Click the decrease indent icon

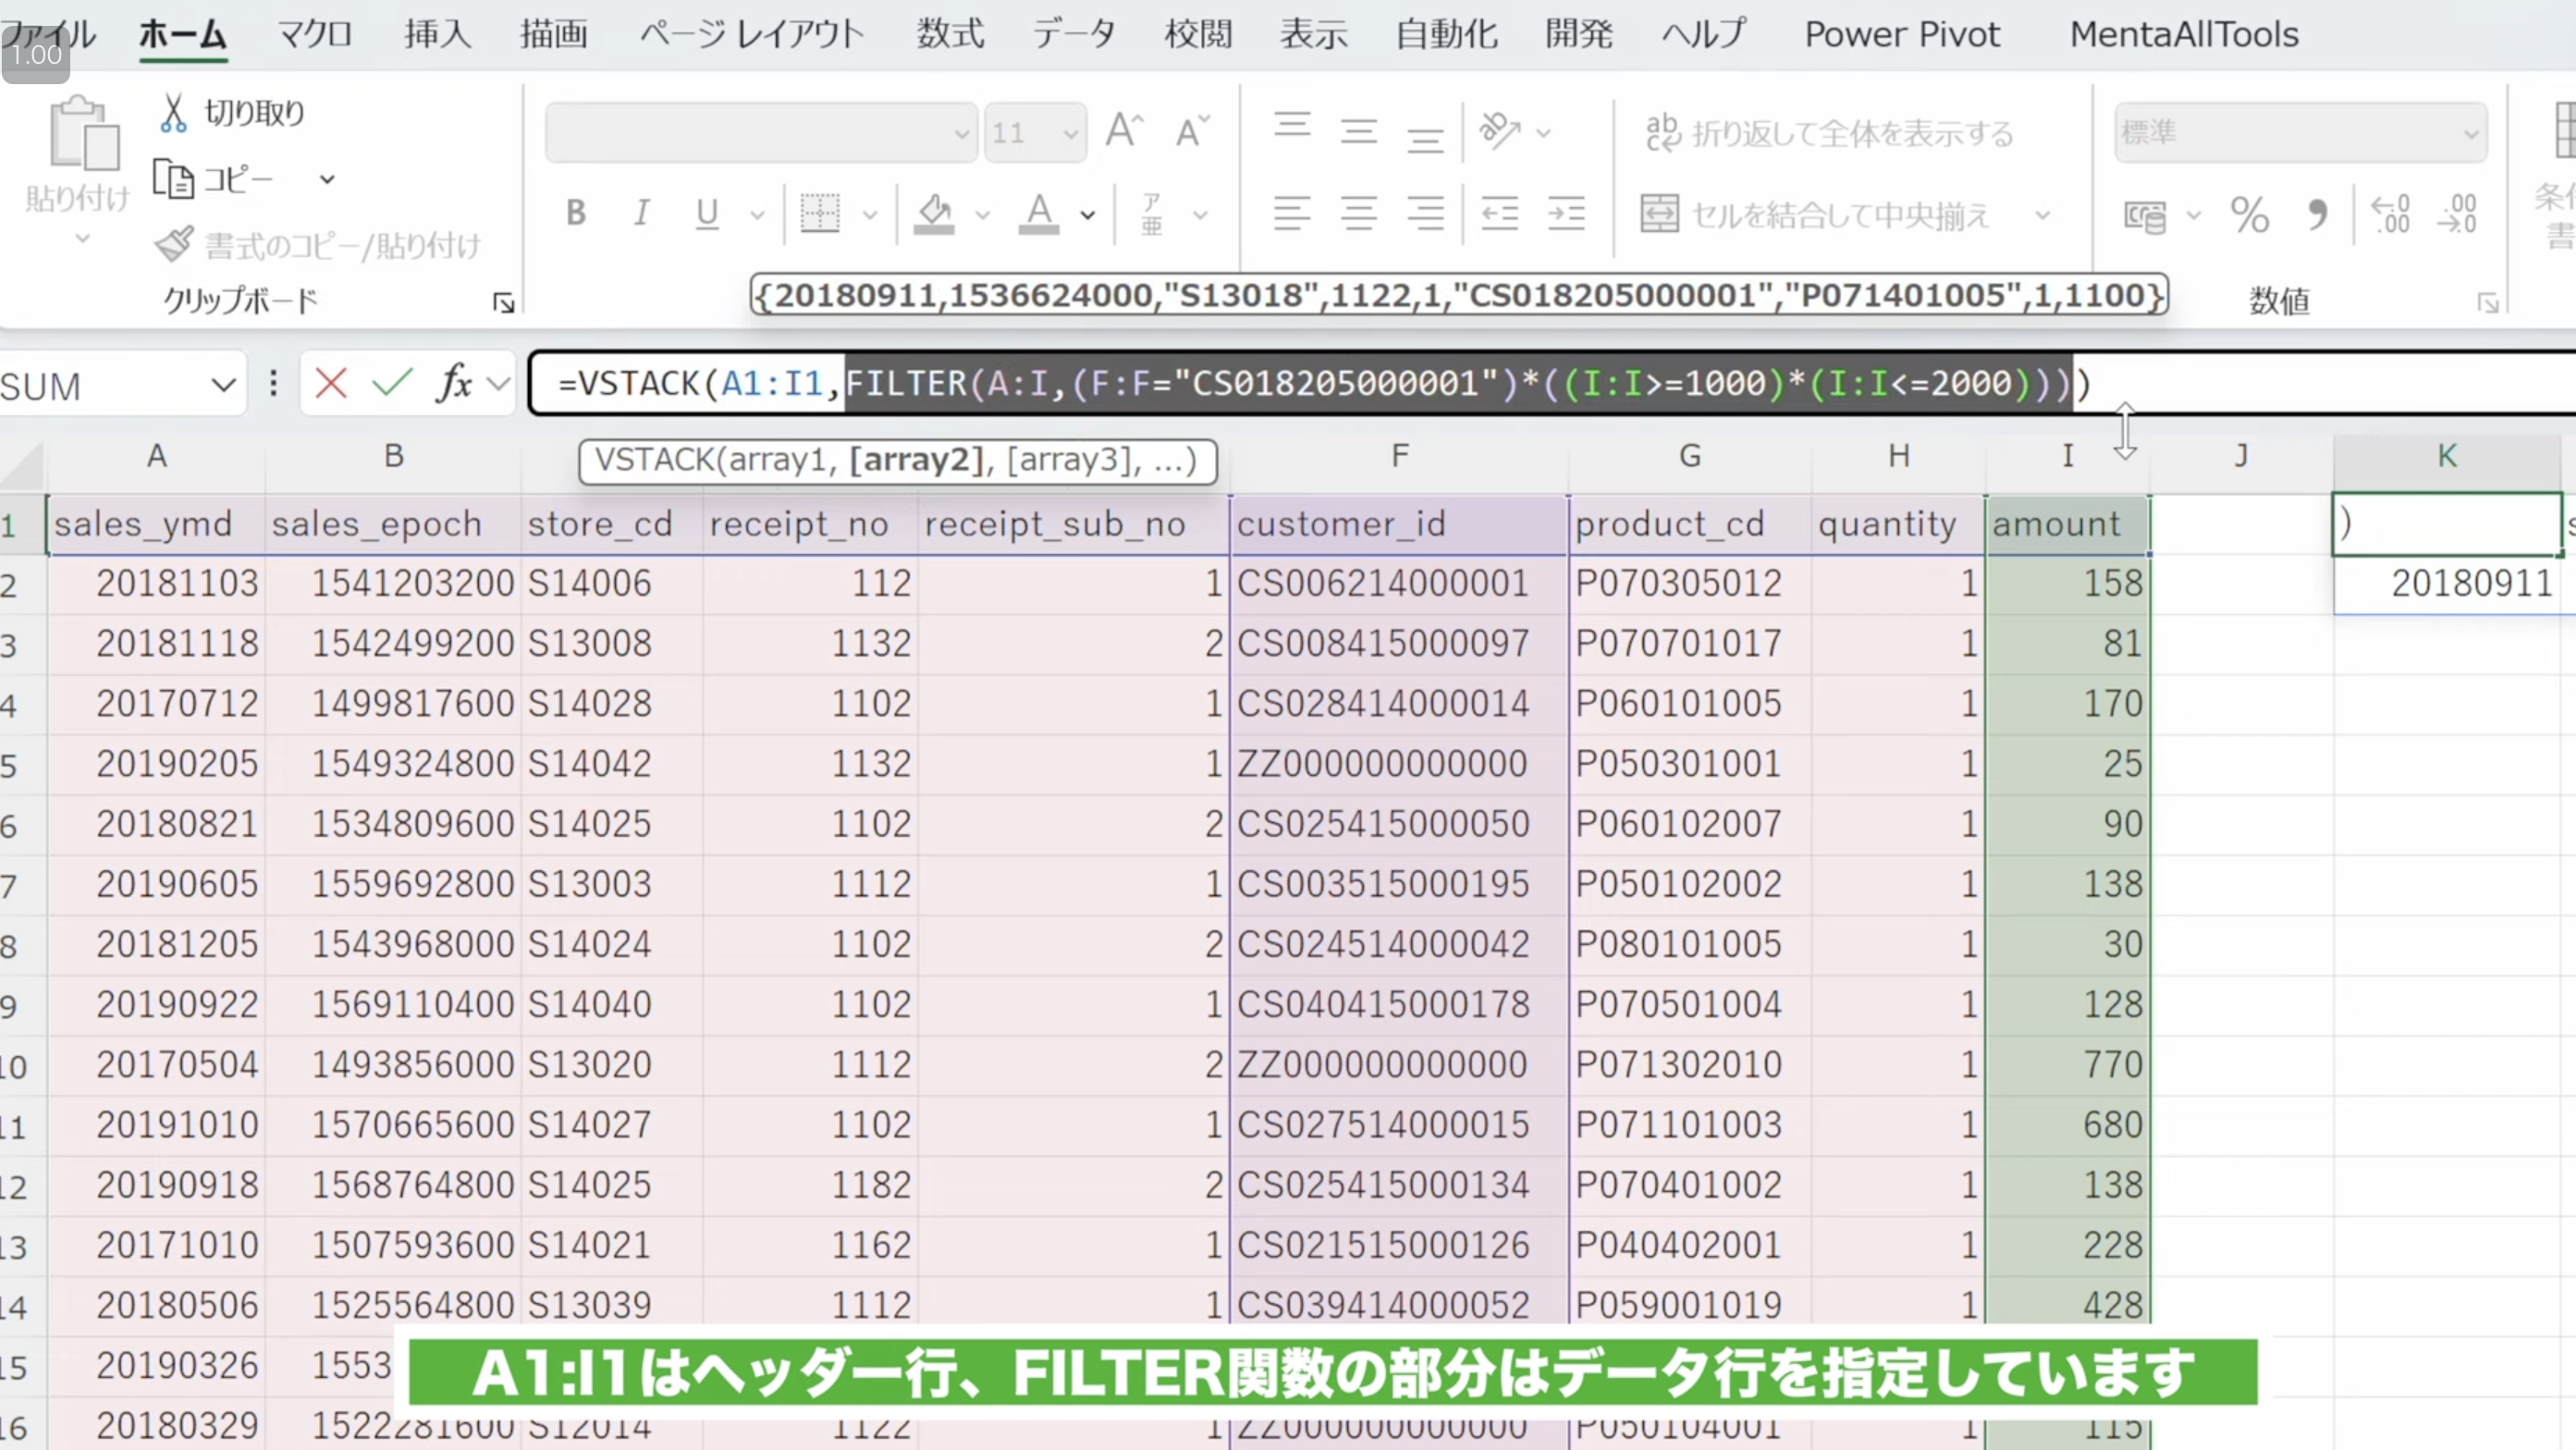pos(1499,213)
